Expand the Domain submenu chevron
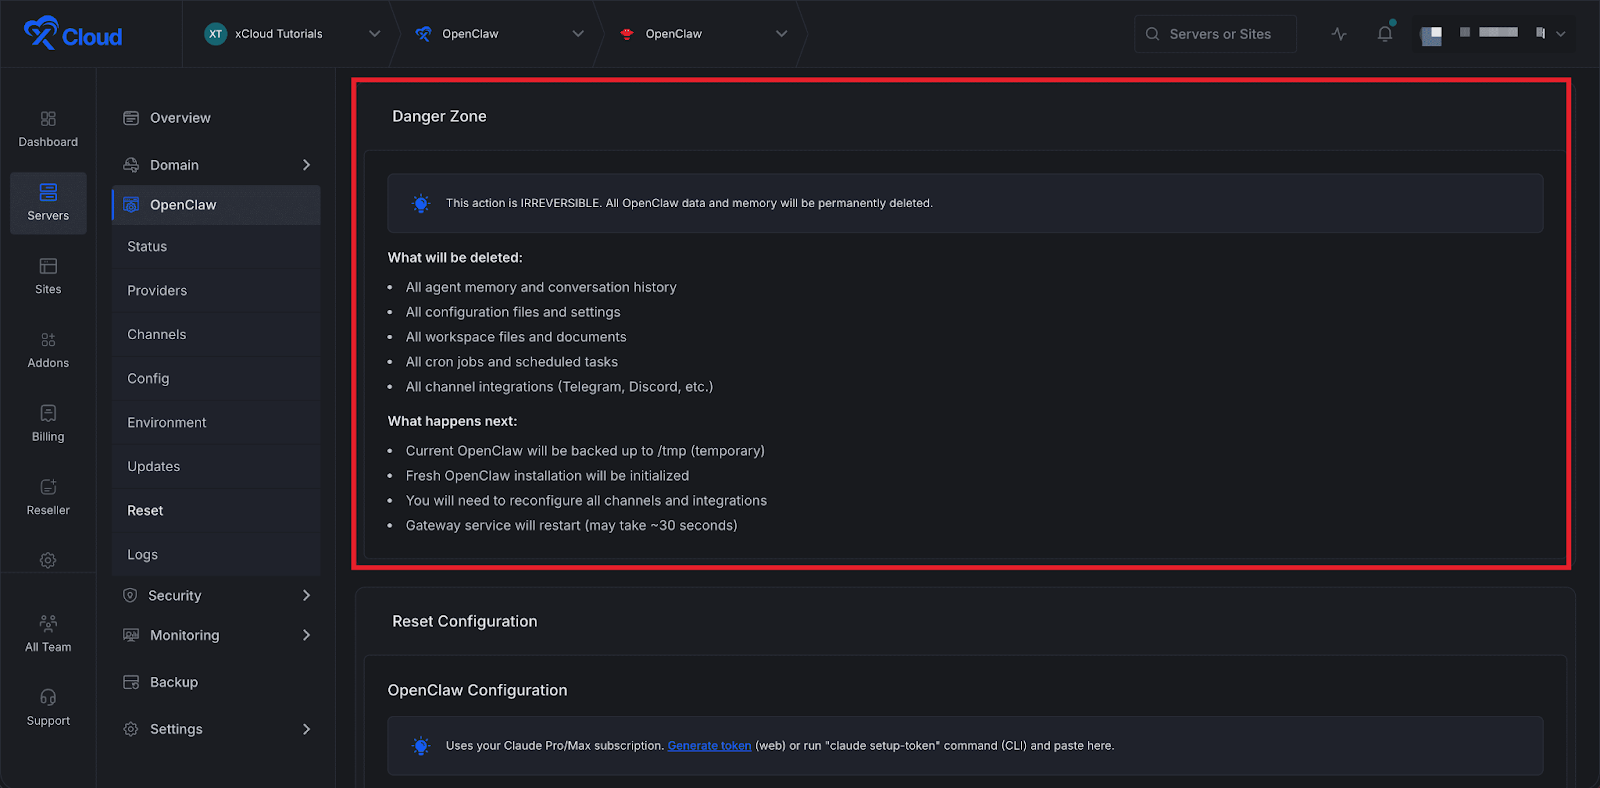This screenshot has height=788, width=1600. click(x=306, y=165)
